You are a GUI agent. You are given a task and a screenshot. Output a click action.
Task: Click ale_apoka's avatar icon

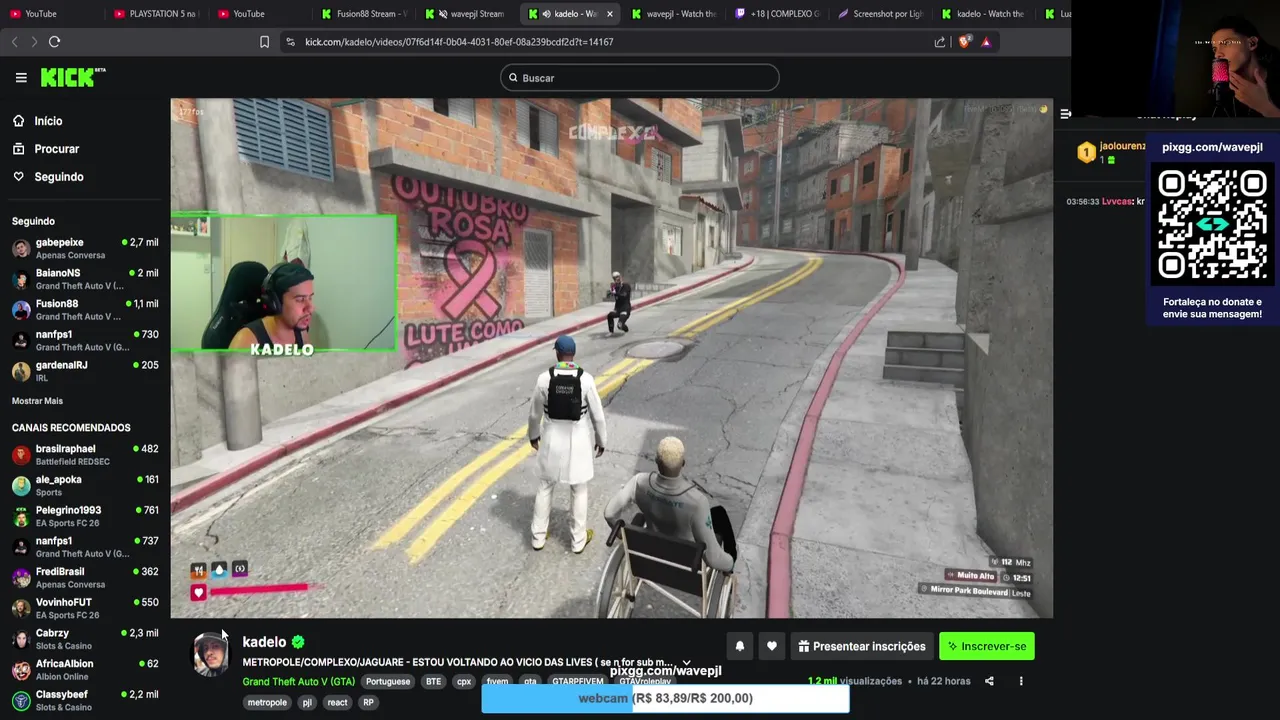pos(21,486)
